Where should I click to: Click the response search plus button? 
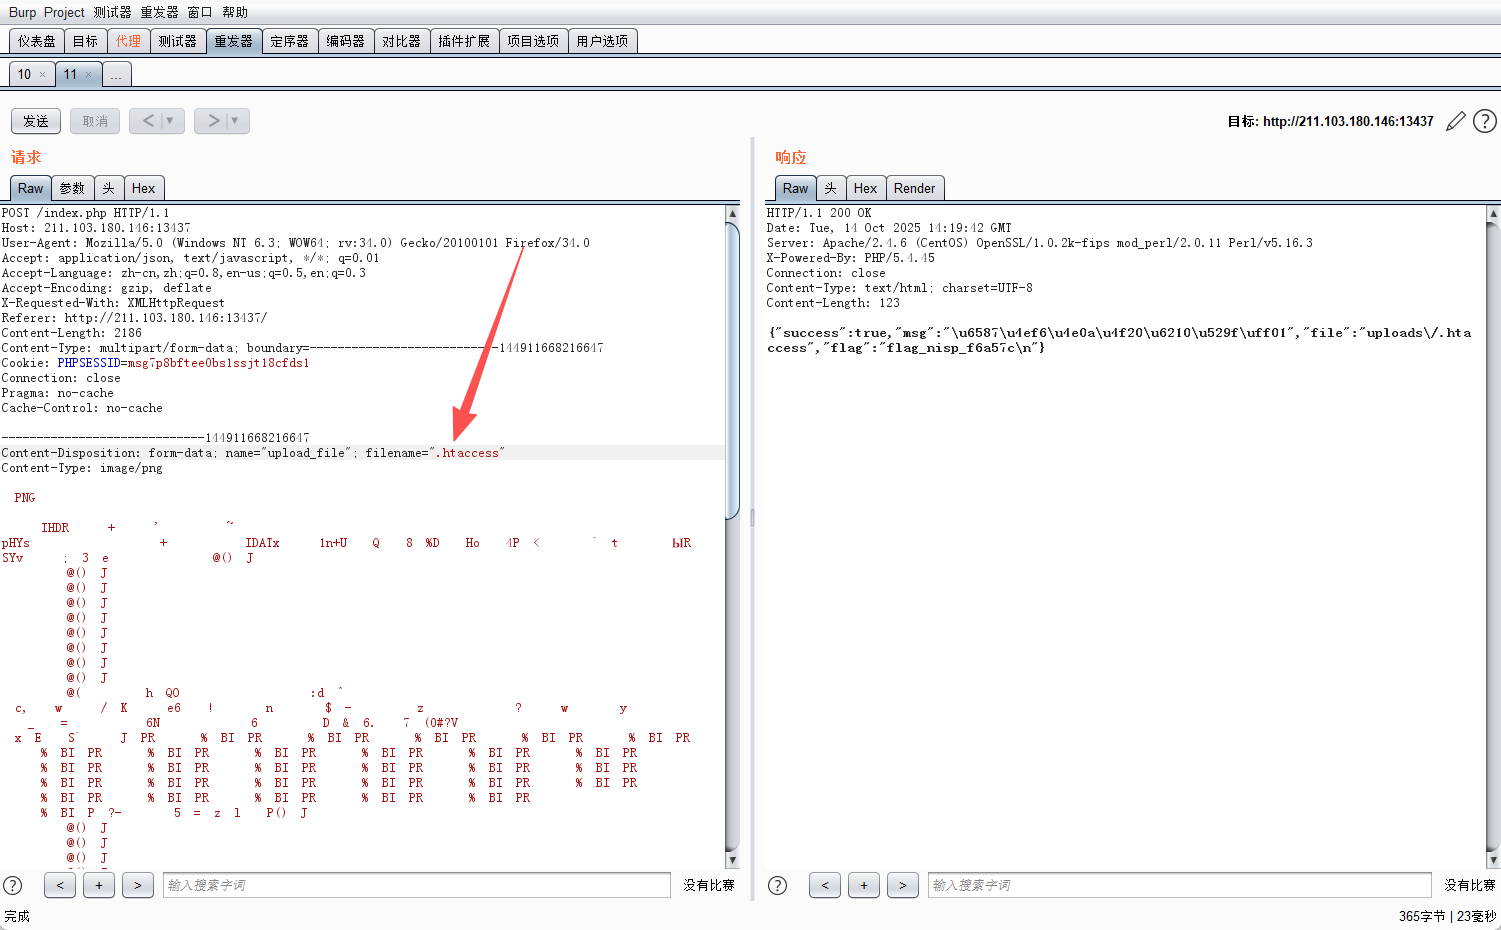[864, 885]
